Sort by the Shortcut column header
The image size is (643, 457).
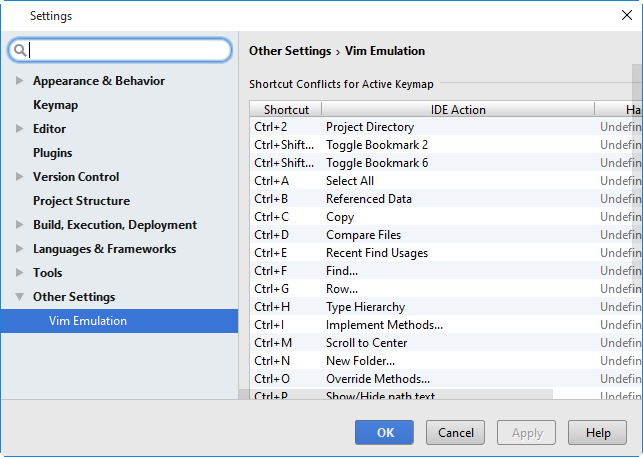[x=286, y=109]
